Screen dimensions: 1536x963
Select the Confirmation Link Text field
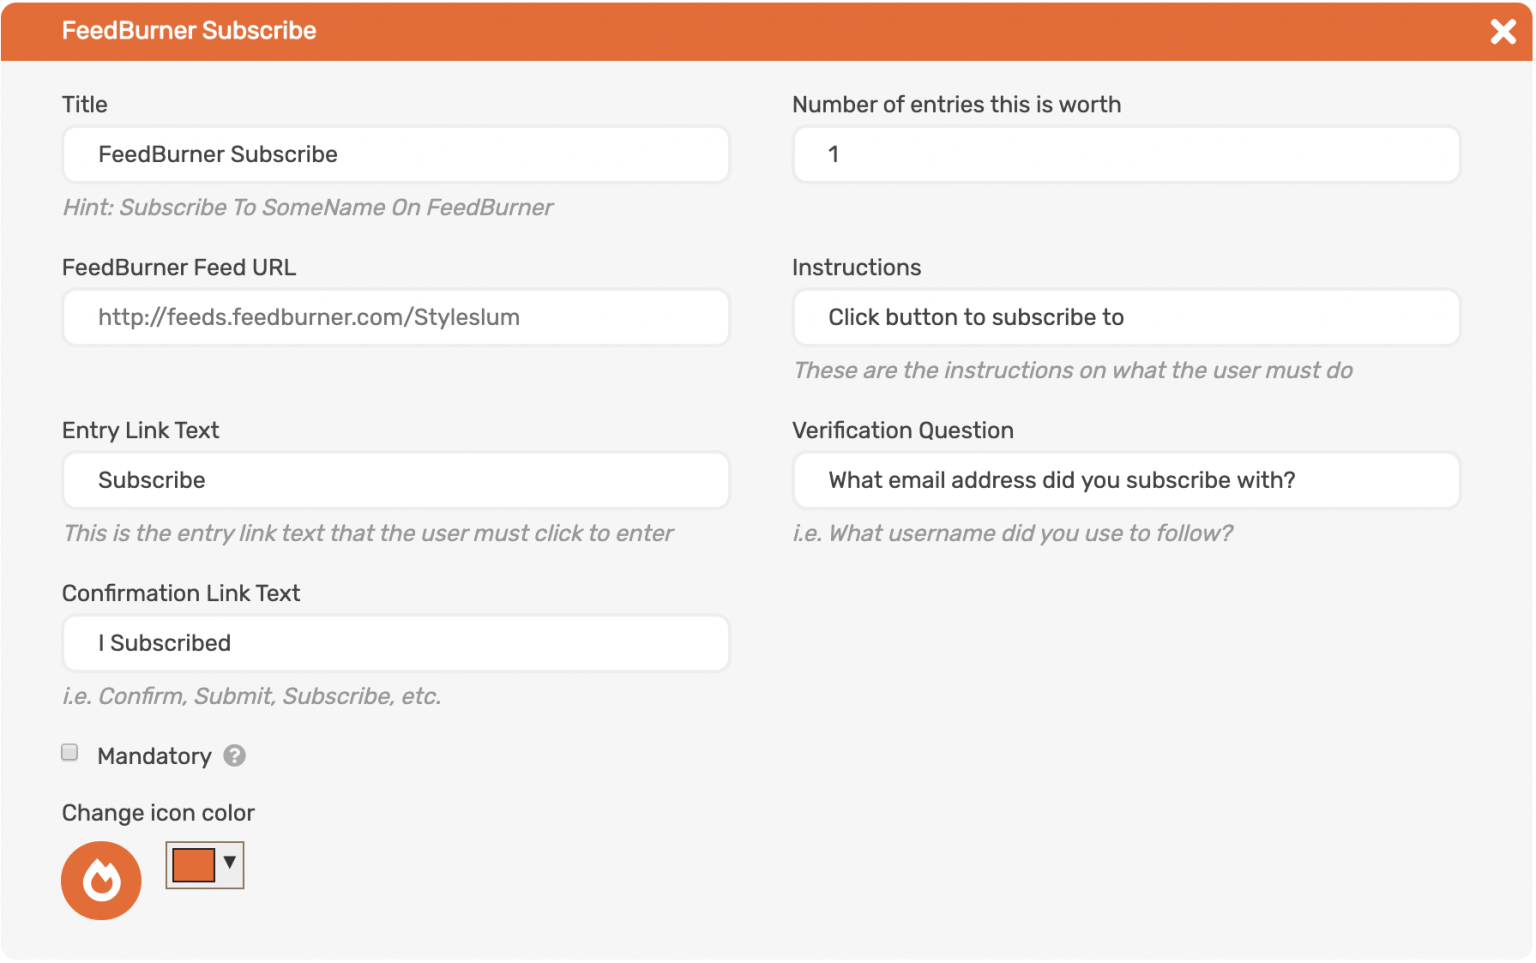point(396,643)
